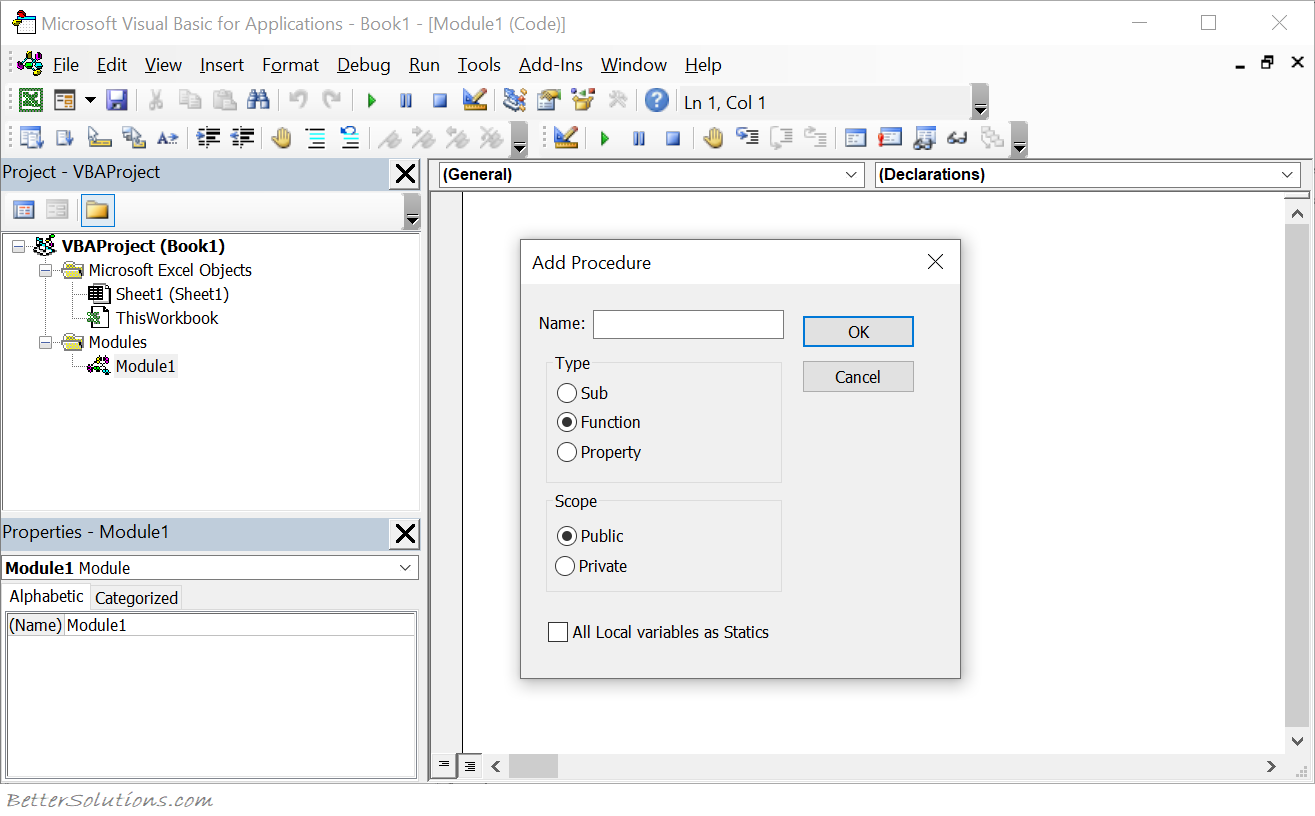This screenshot has height=816, width=1315.
Task: Switch to Full Module View at the code window bottom
Action: click(x=469, y=766)
